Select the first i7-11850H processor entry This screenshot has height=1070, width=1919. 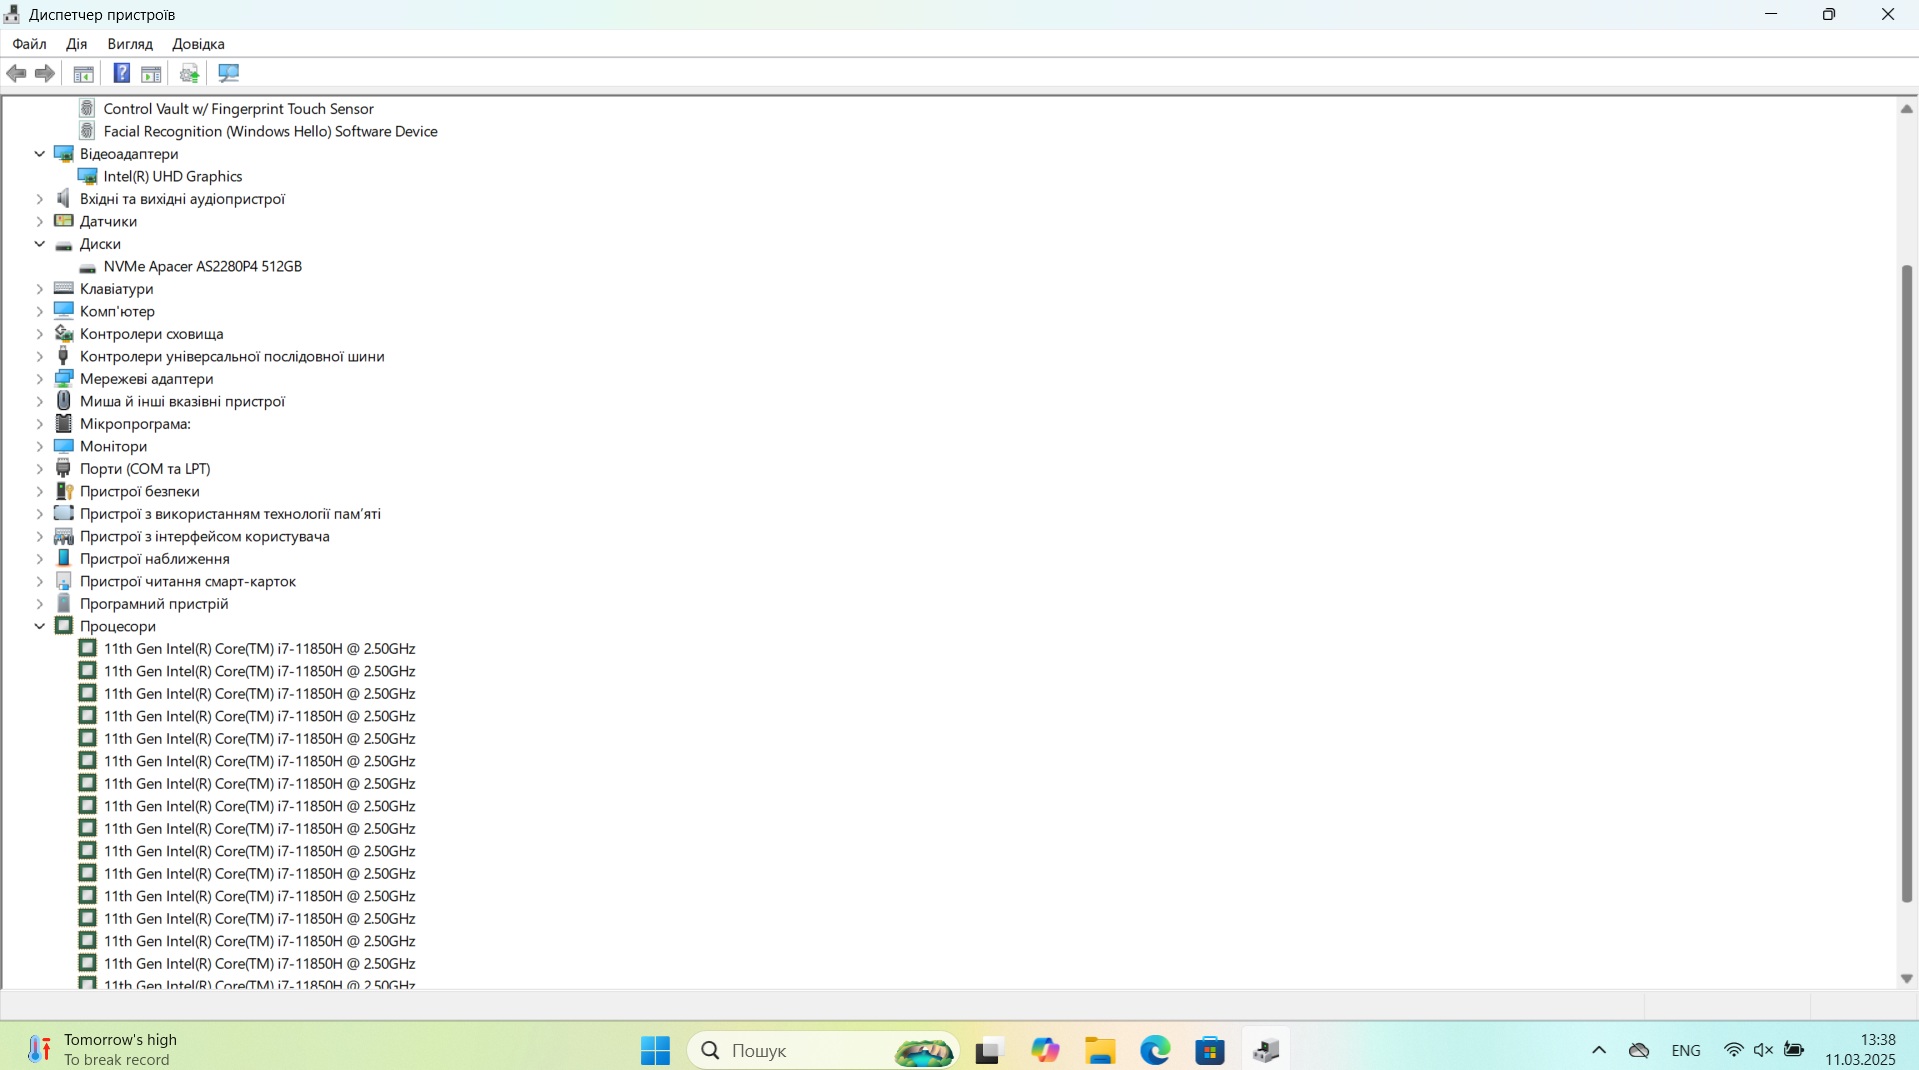pyautogui.click(x=259, y=649)
